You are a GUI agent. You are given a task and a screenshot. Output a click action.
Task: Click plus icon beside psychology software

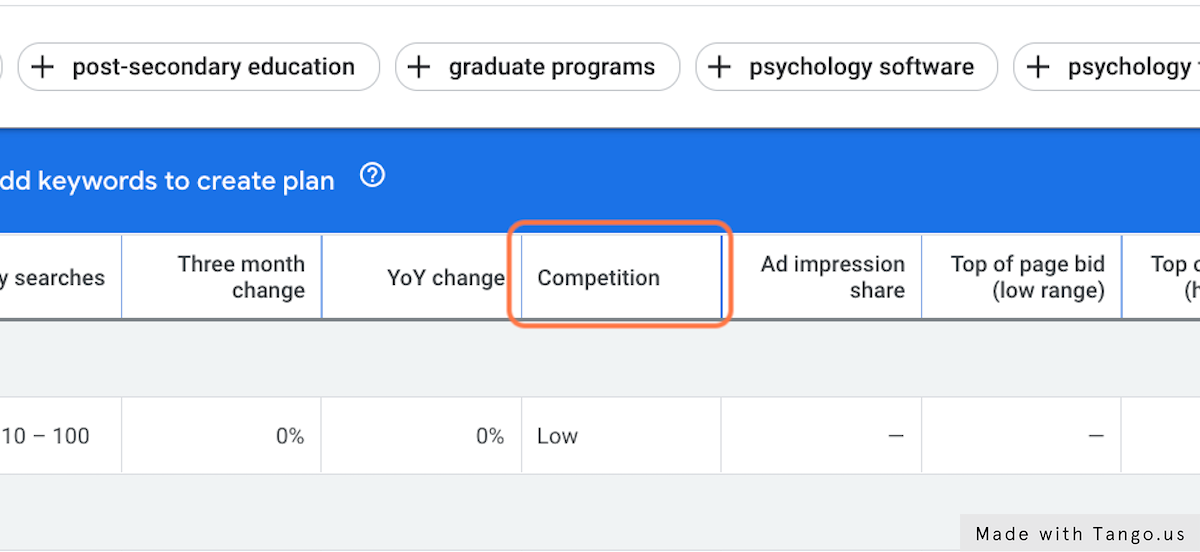[719, 67]
